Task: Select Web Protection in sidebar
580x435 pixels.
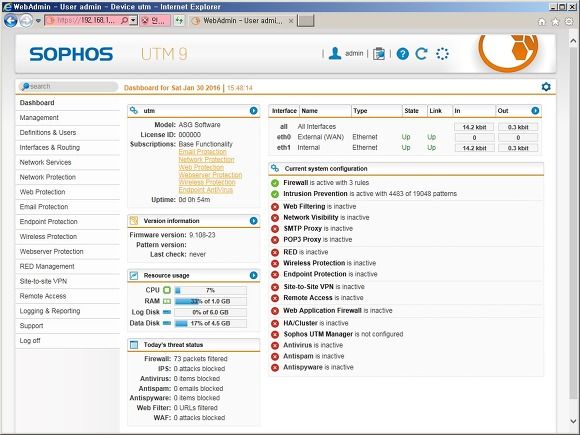Action: (x=42, y=192)
